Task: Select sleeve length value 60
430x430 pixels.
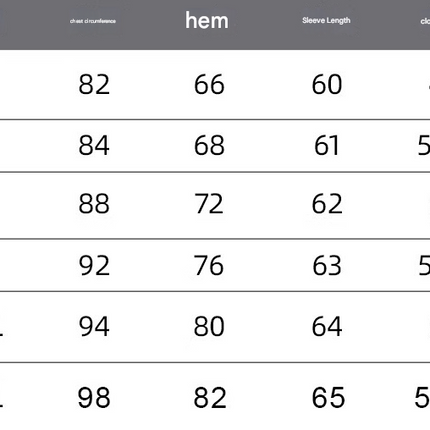Action: [x=327, y=84]
